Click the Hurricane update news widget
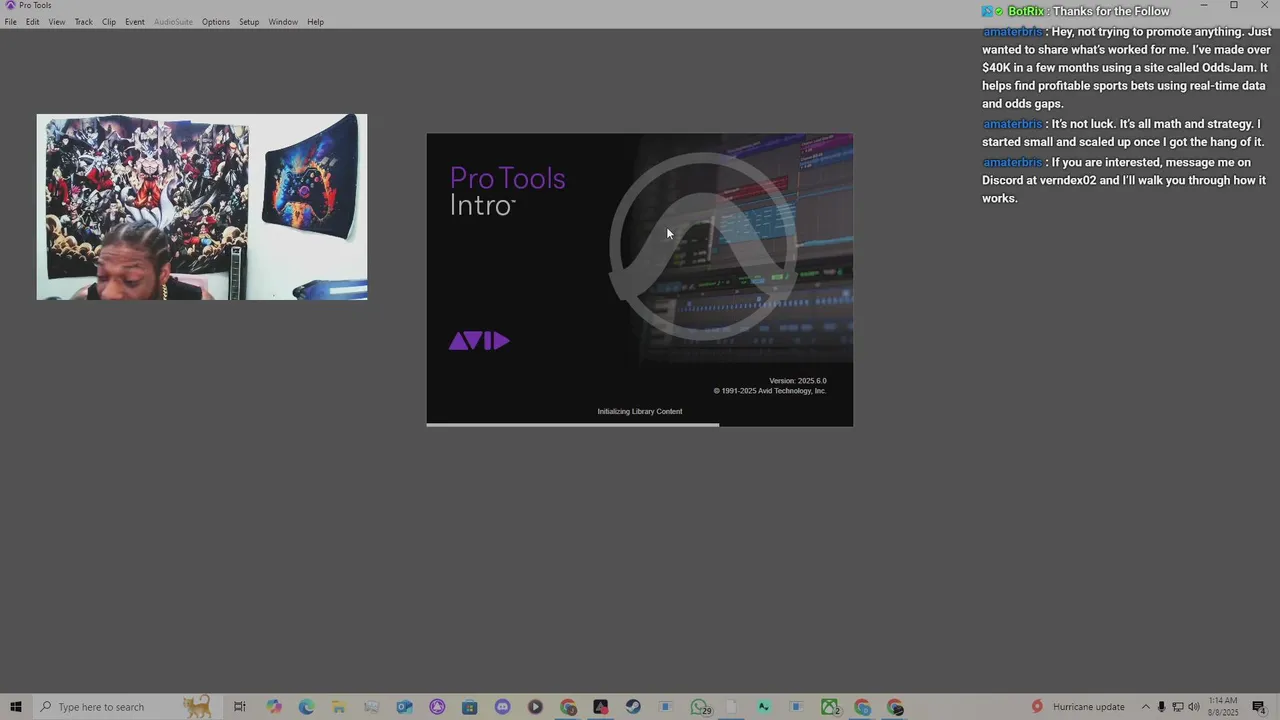Viewport: 1280px width, 720px height. [x=1078, y=707]
